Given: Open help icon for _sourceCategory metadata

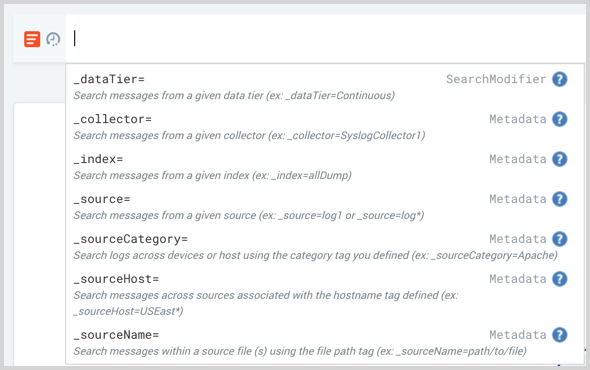Looking at the screenshot, I should pos(560,239).
